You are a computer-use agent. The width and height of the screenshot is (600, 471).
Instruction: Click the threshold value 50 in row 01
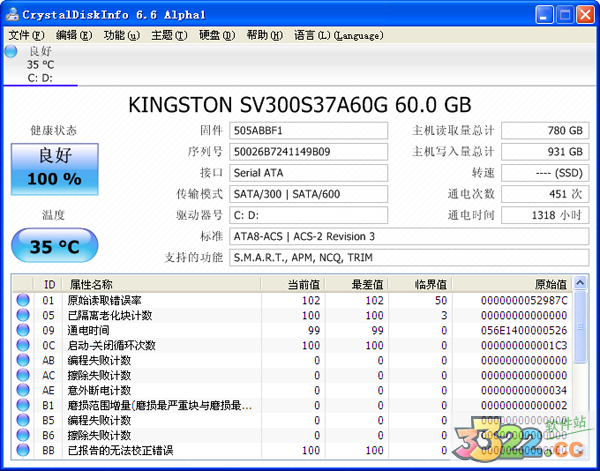(441, 300)
